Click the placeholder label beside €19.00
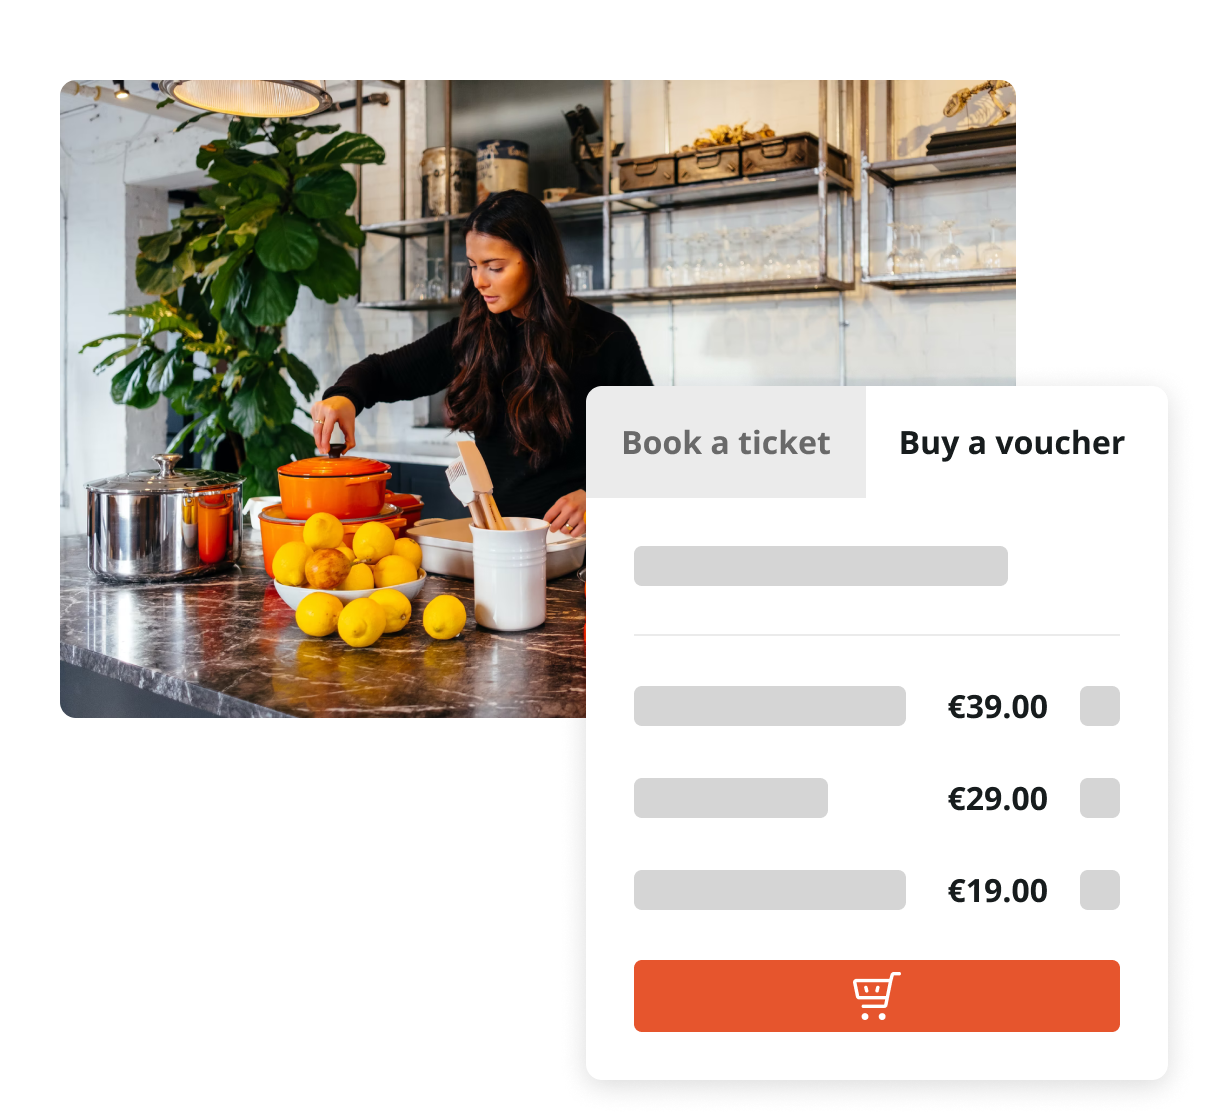 770,890
